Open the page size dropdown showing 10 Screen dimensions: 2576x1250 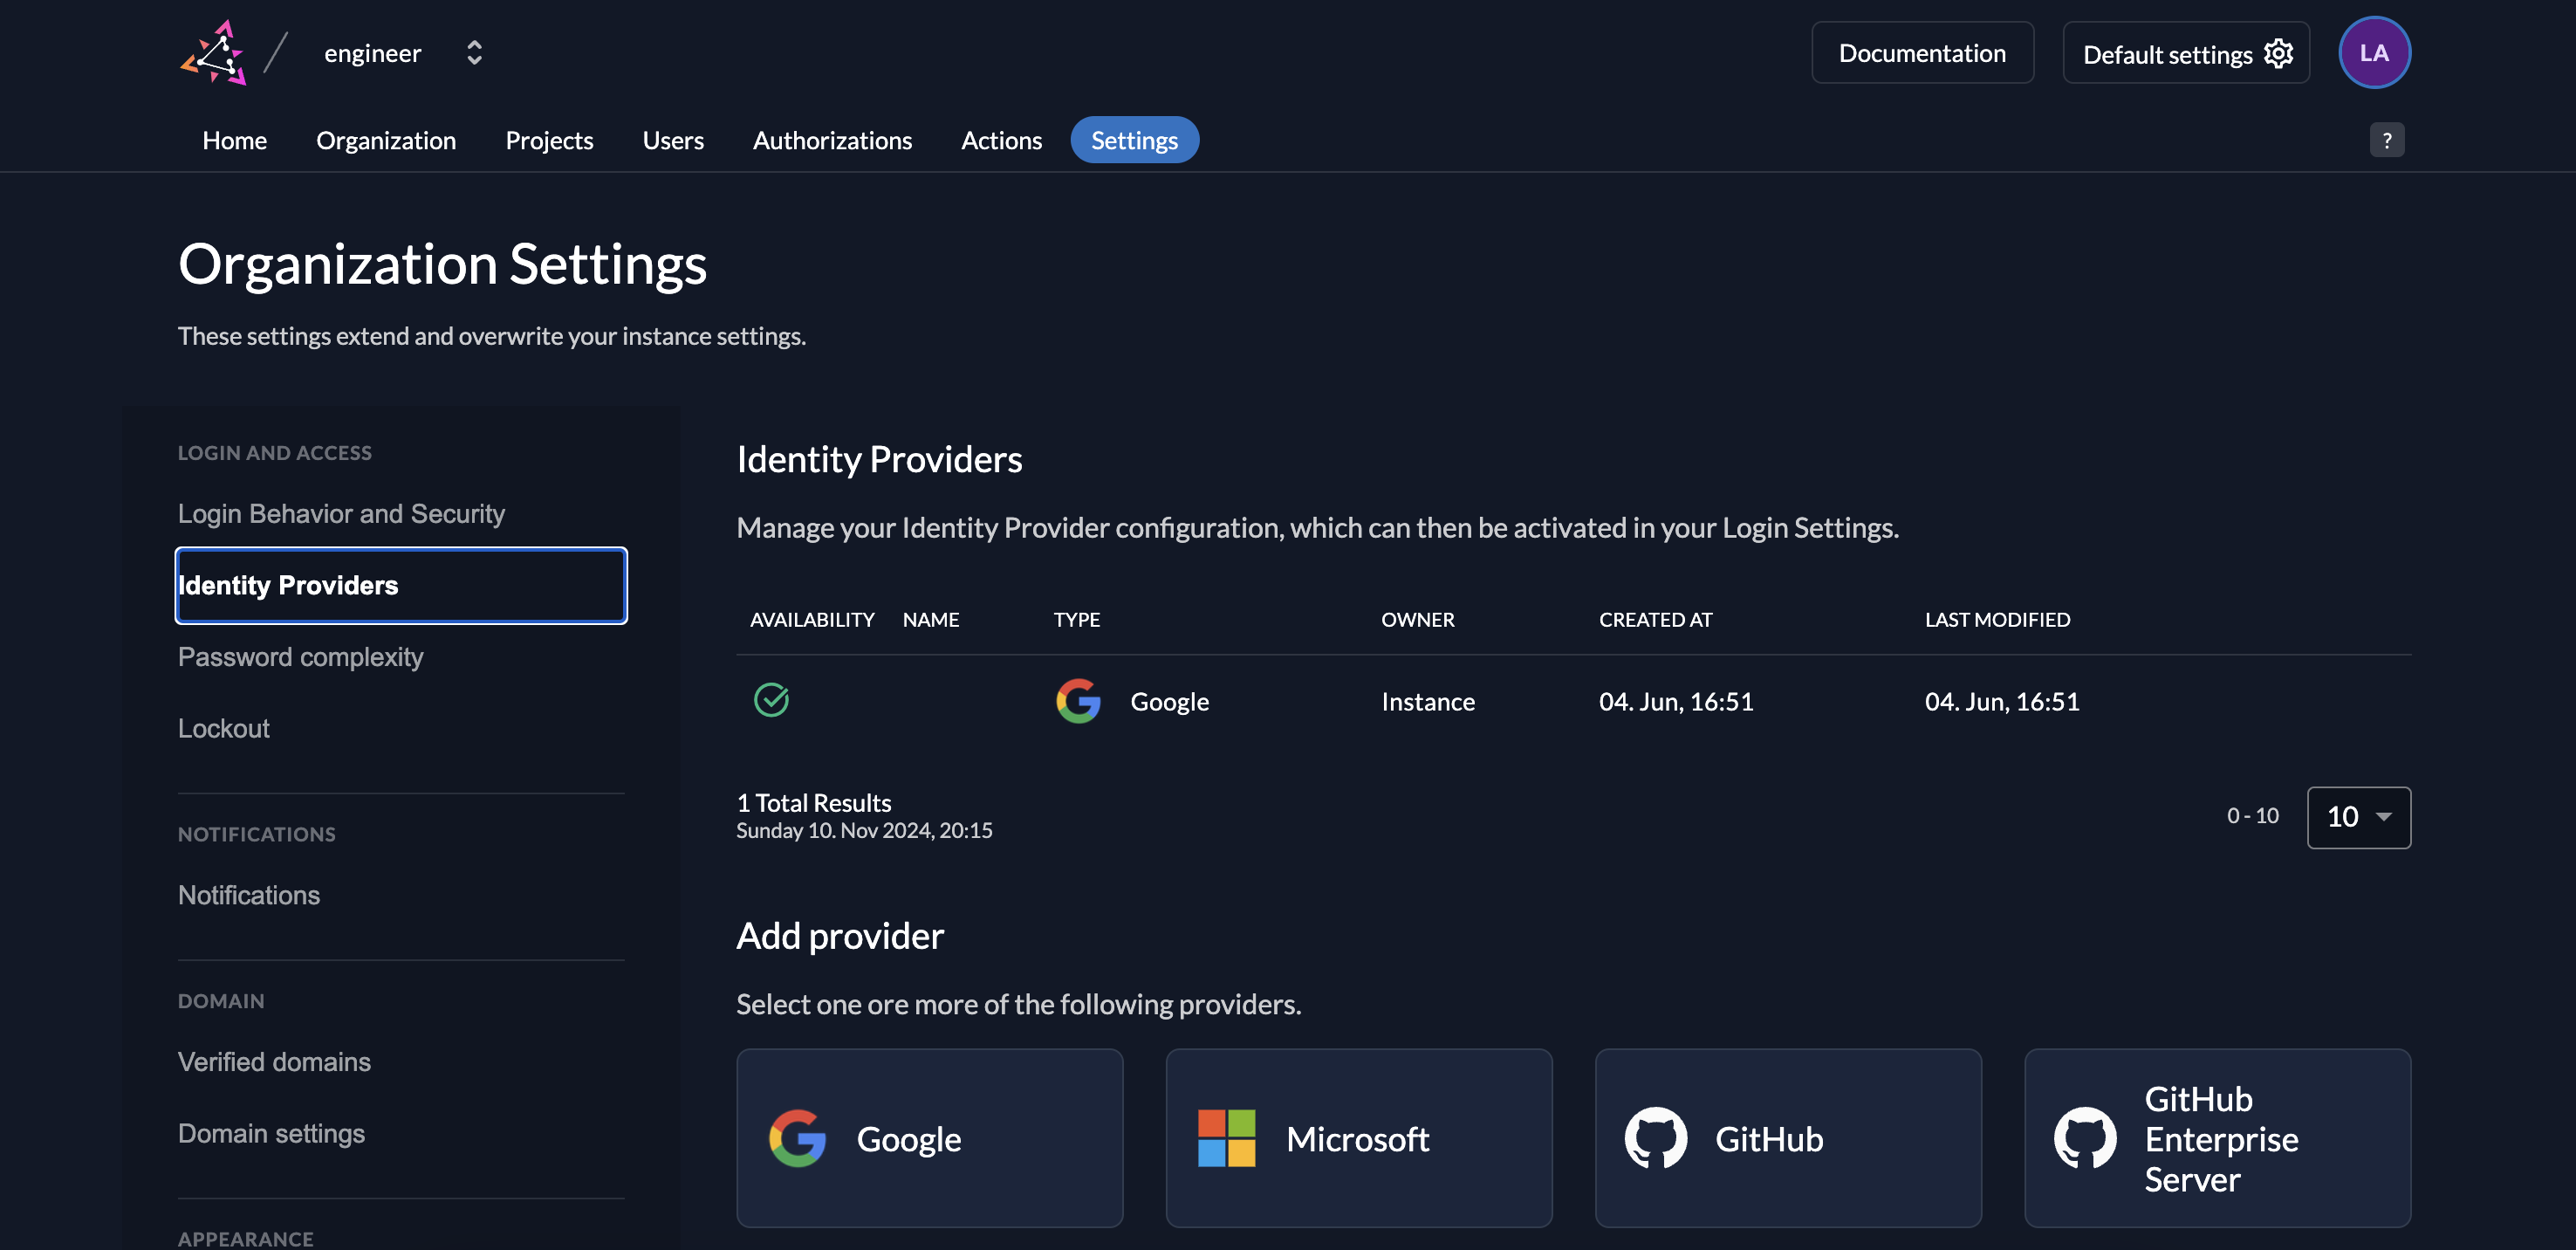tap(2358, 817)
